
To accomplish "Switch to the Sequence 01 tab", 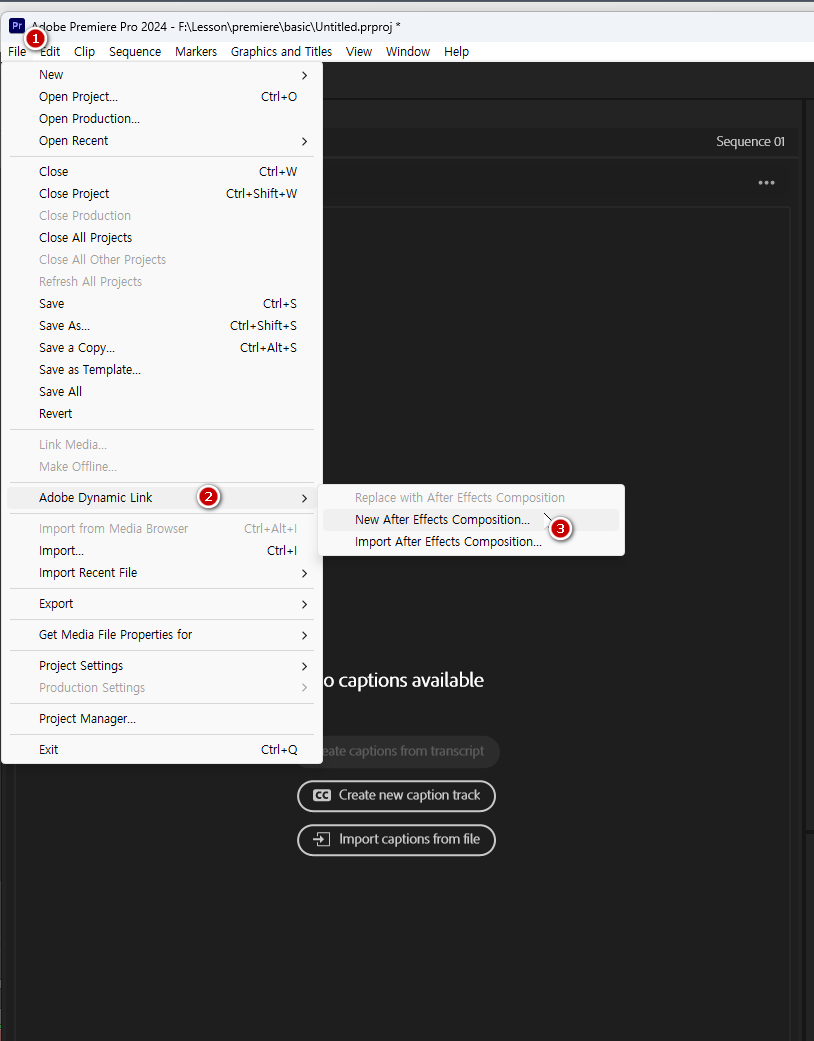I will (x=750, y=142).
